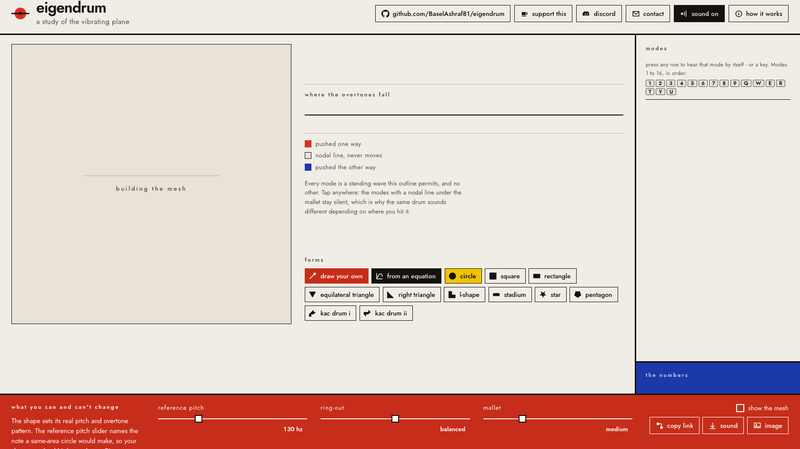800x449 pixels.
Task: Click mode key 7
Action: point(713,83)
